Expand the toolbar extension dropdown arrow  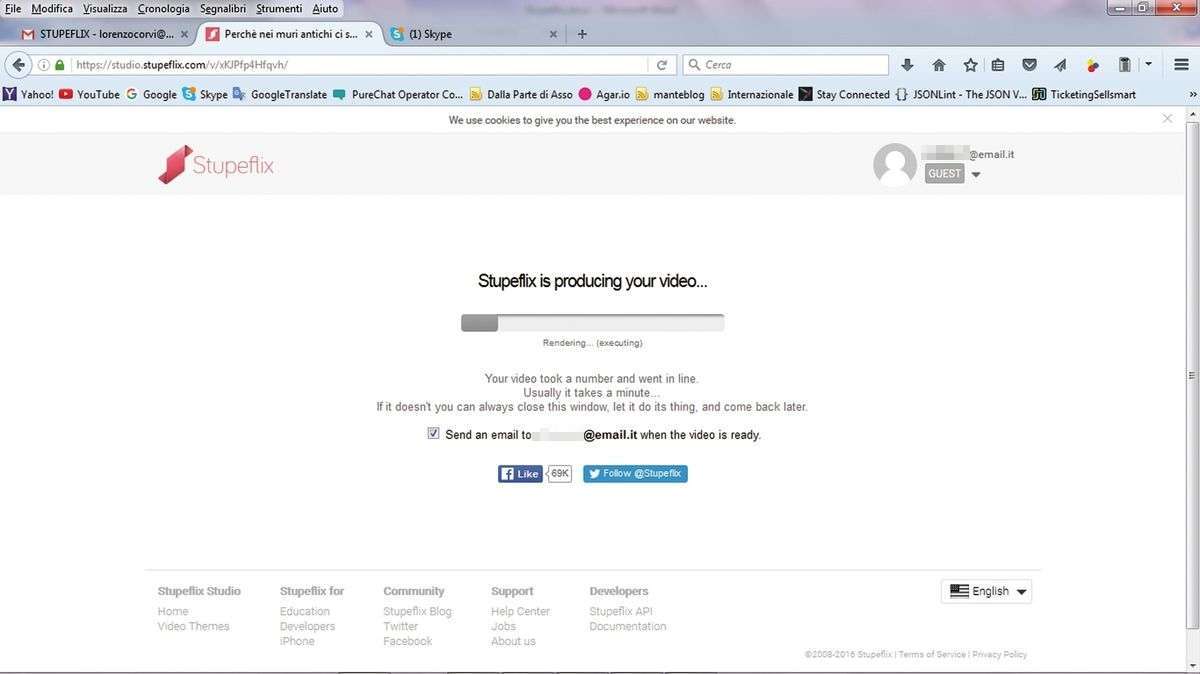point(1148,65)
